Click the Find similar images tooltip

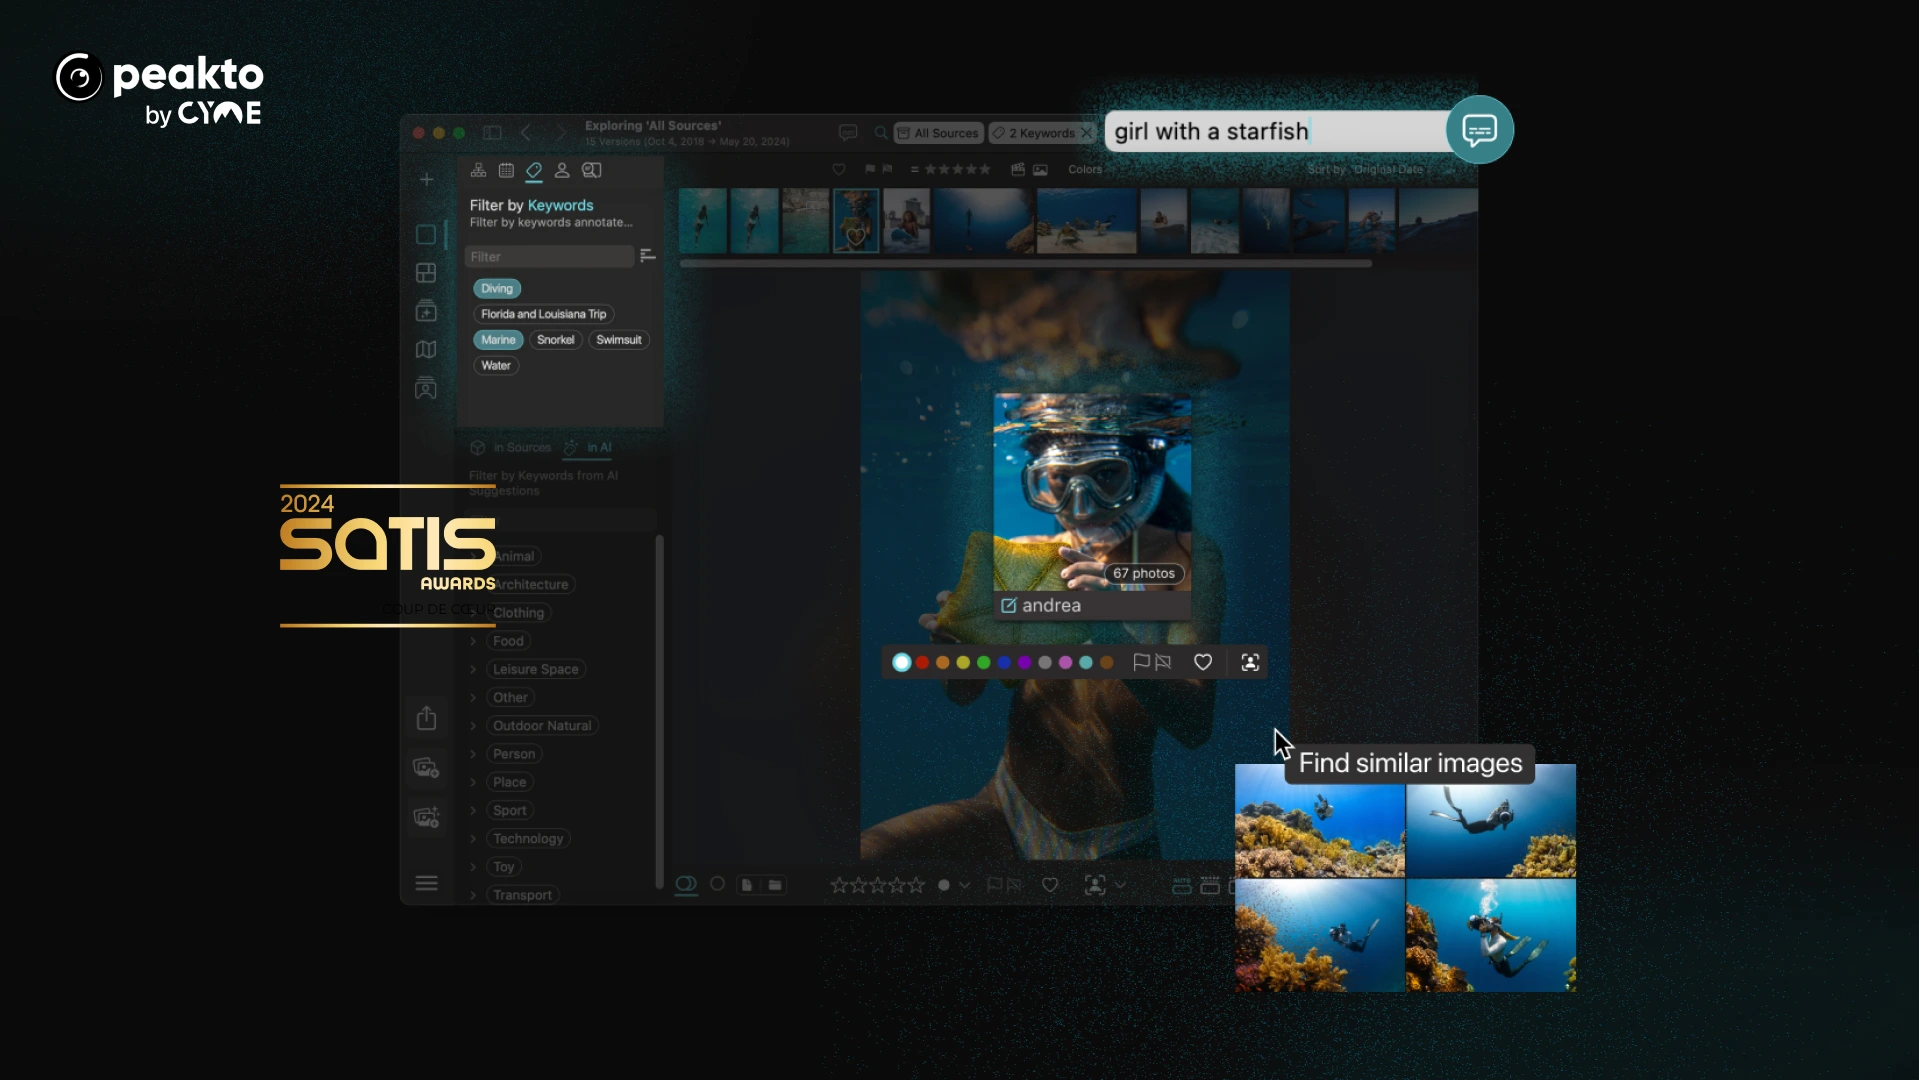click(1410, 764)
